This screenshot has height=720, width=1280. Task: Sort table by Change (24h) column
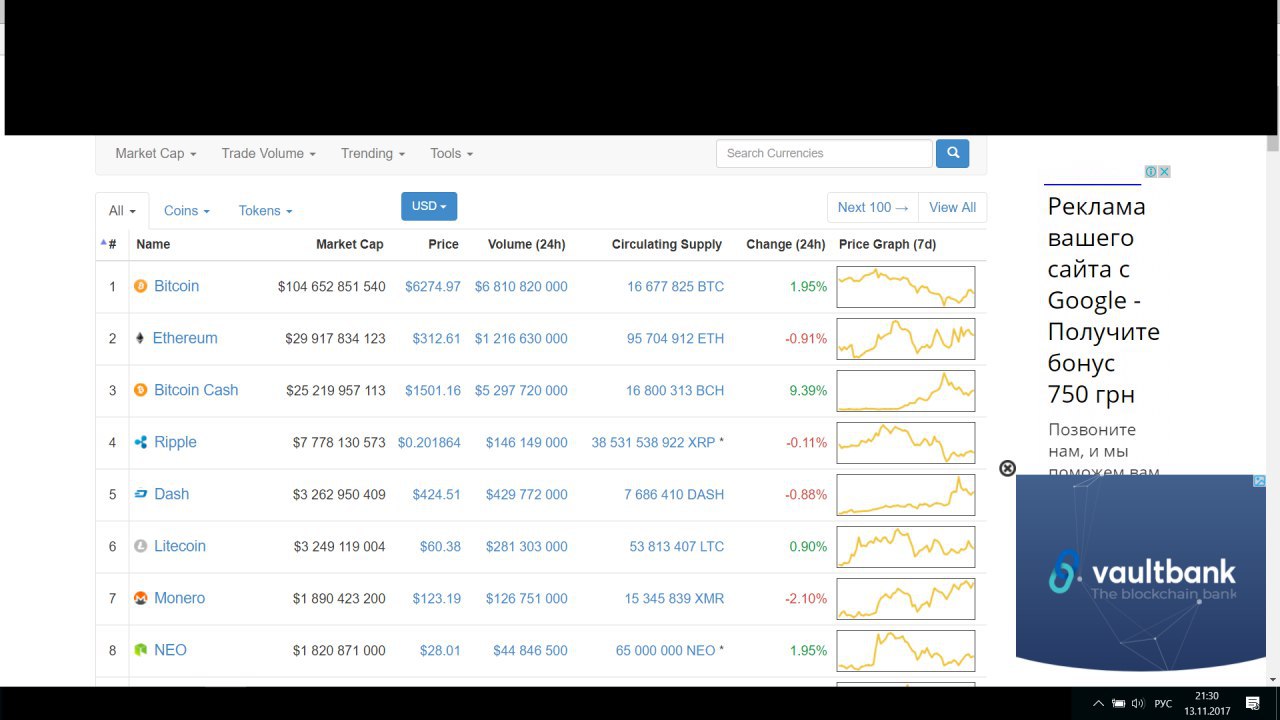[786, 244]
